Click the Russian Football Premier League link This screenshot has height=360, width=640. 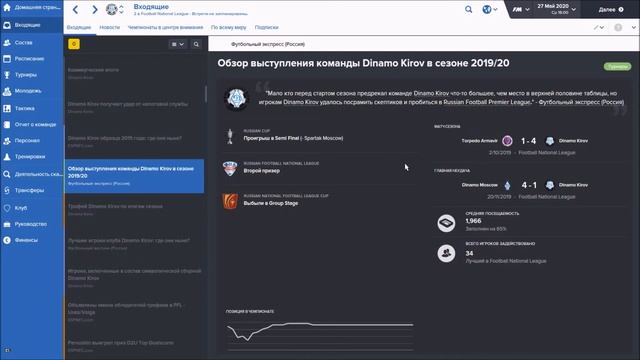coord(487,102)
